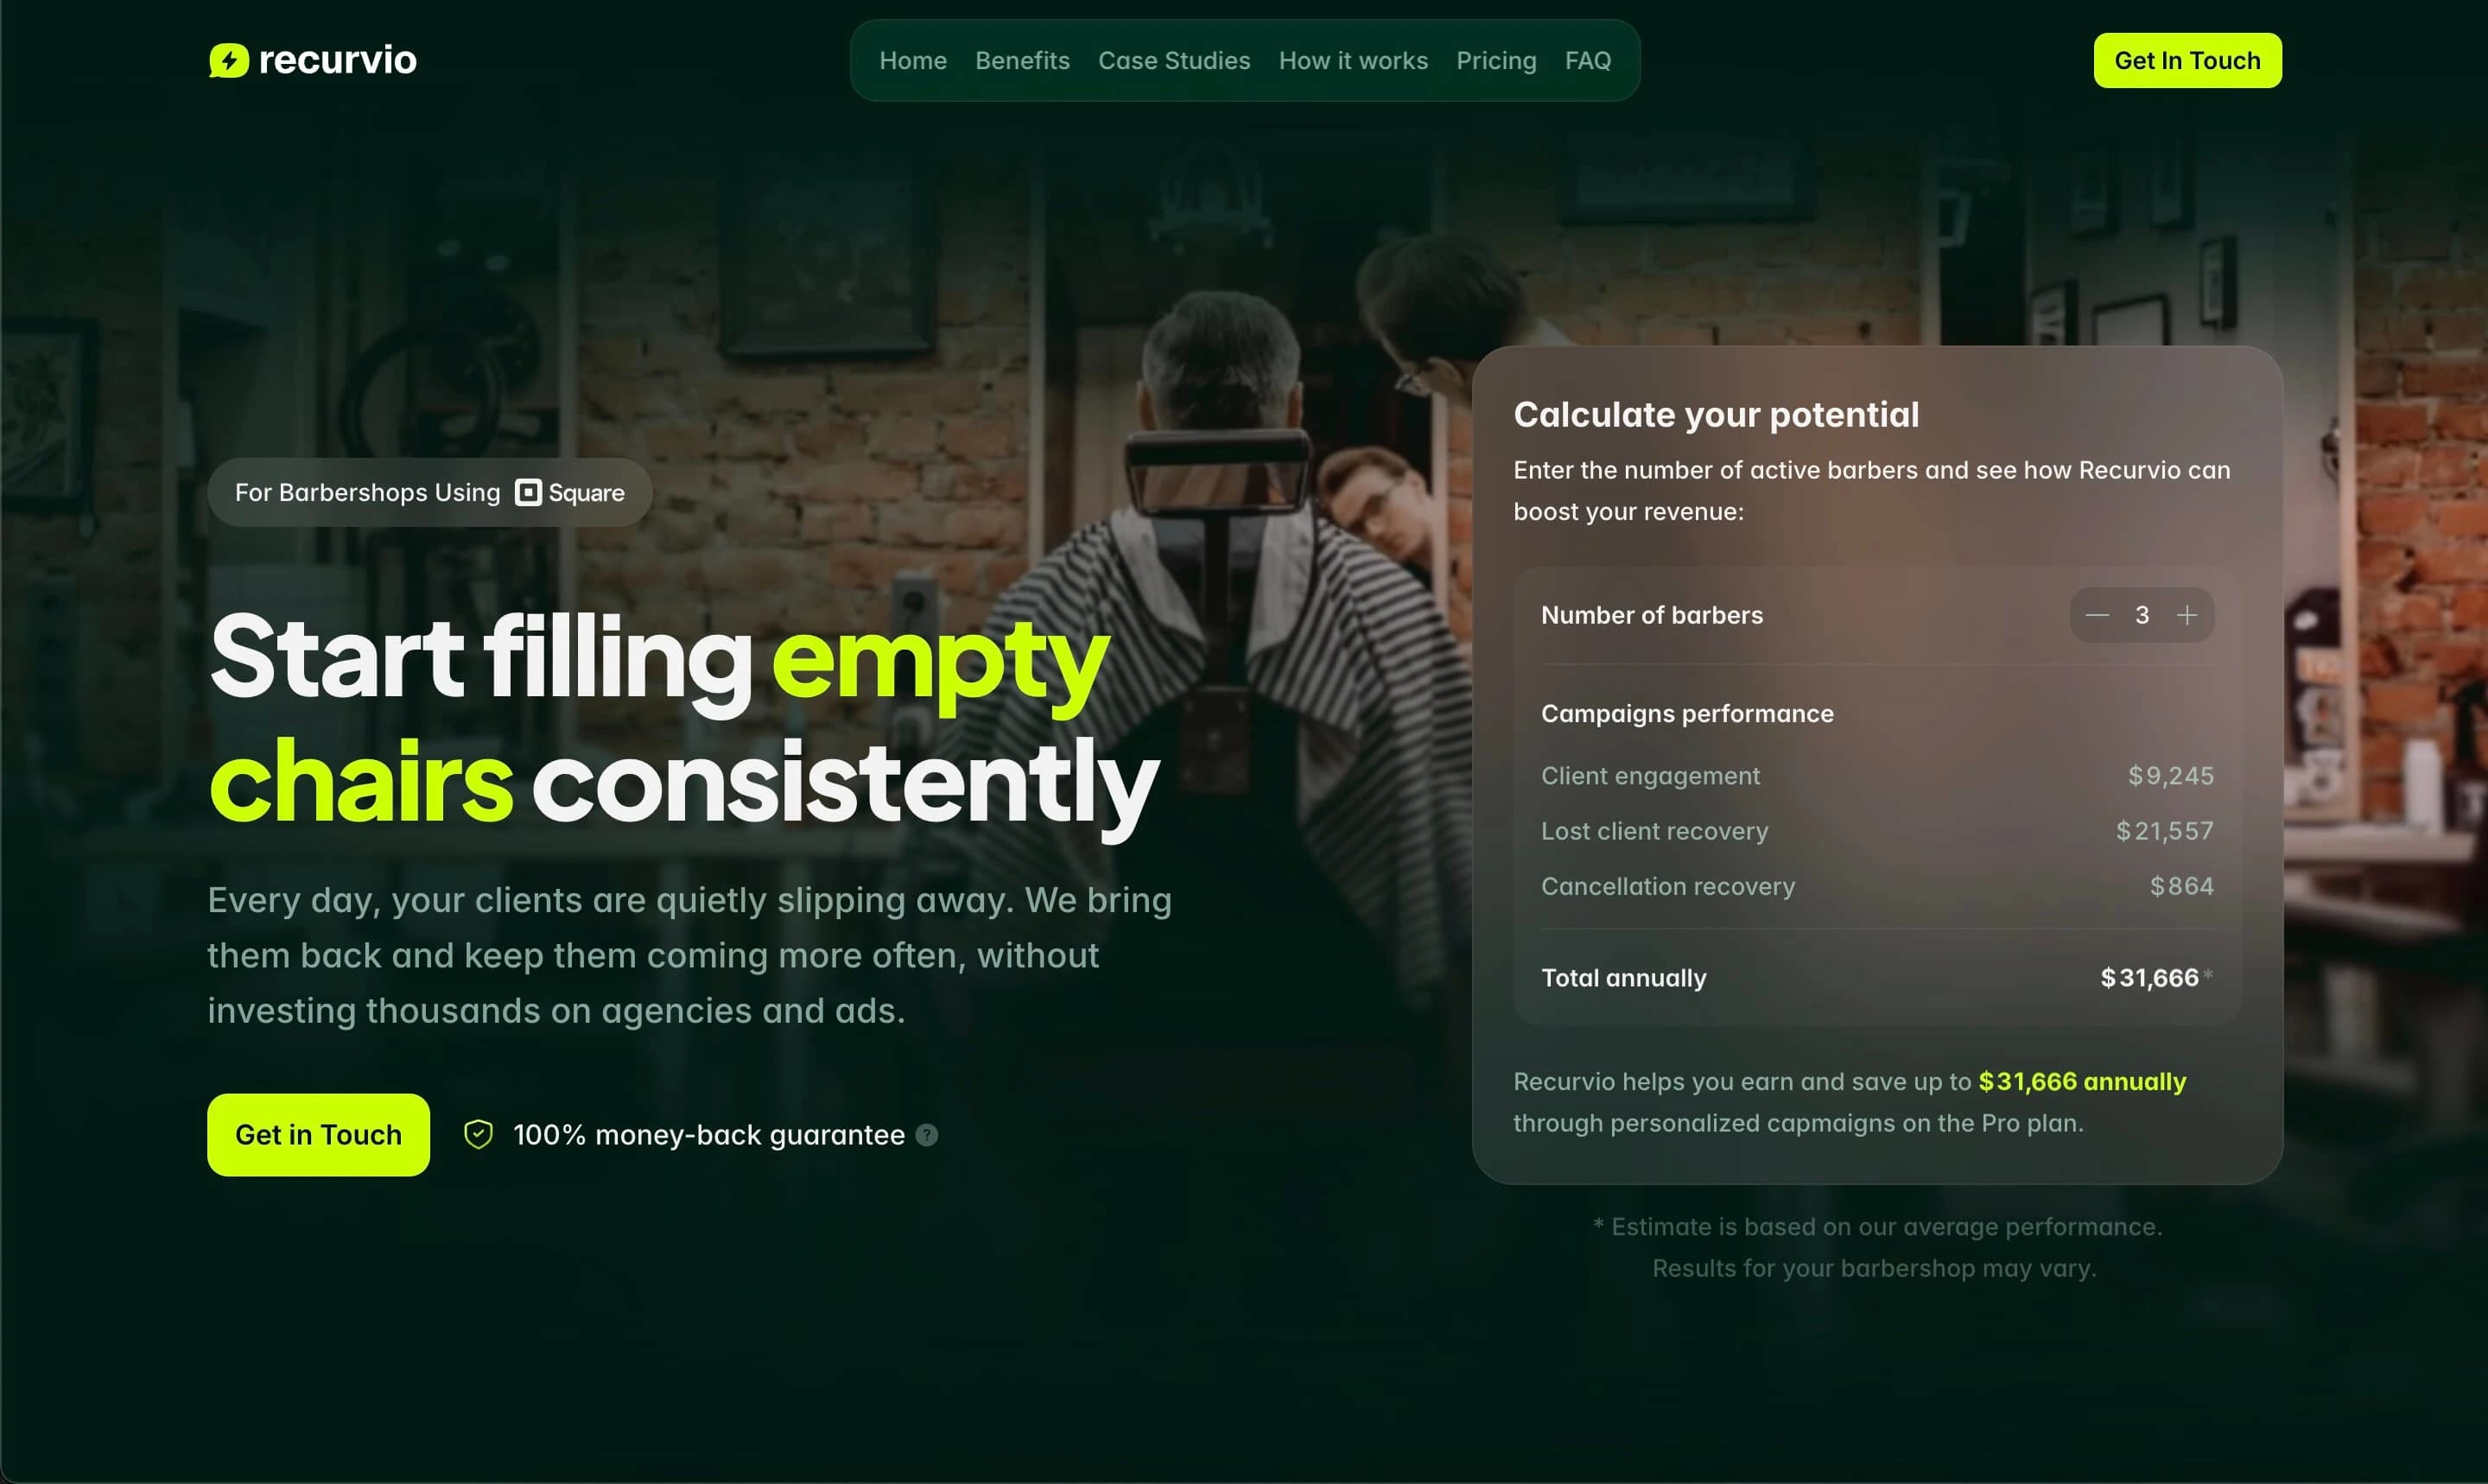Click the header Get In Touch button
Viewport: 2488px width, 1484px height.
pyautogui.click(x=2187, y=60)
